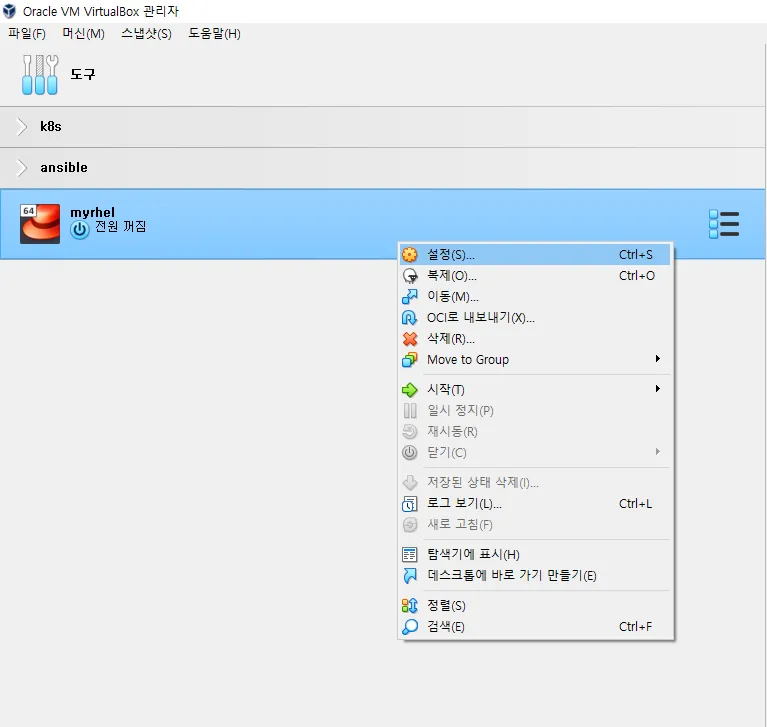Open the 머신(M) machine menu

(84, 33)
